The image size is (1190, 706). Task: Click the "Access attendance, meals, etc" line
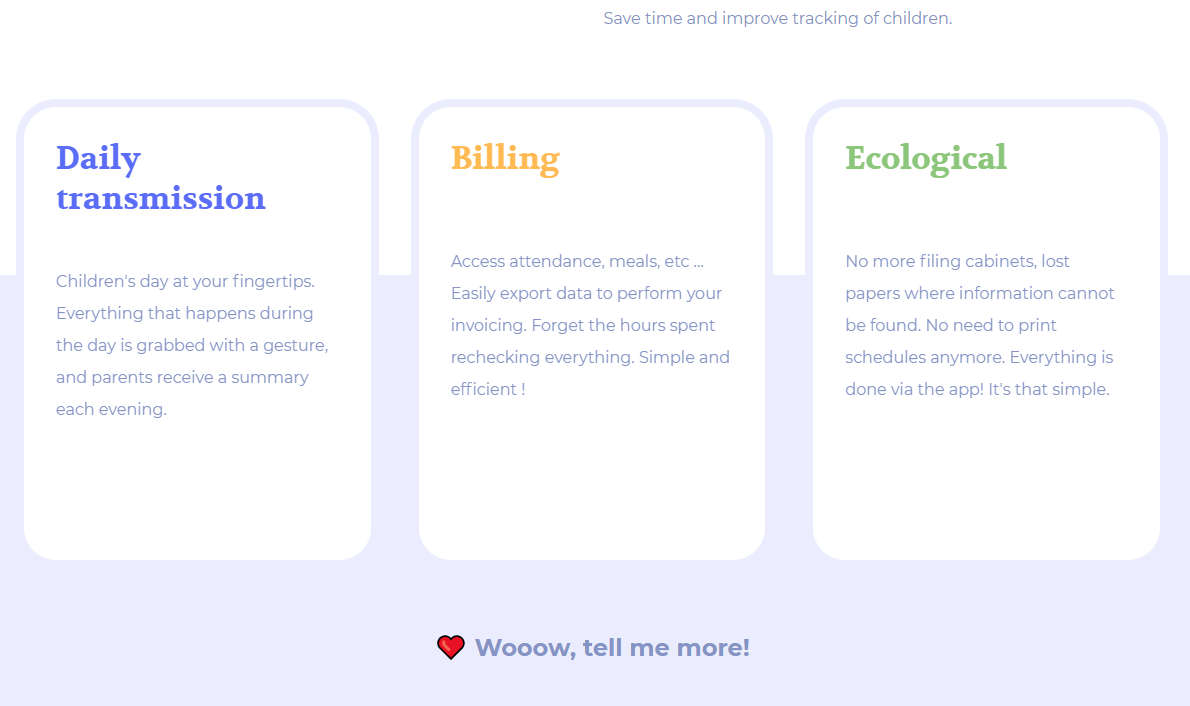pos(578,262)
